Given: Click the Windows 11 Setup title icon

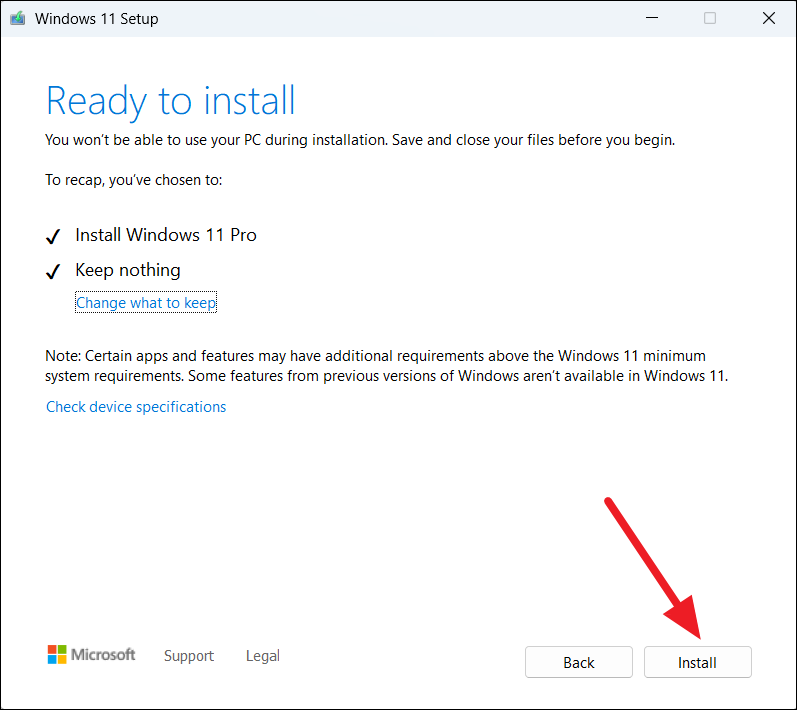Looking at the screenshot, I should pyautogui.click(x=18, y=19).
